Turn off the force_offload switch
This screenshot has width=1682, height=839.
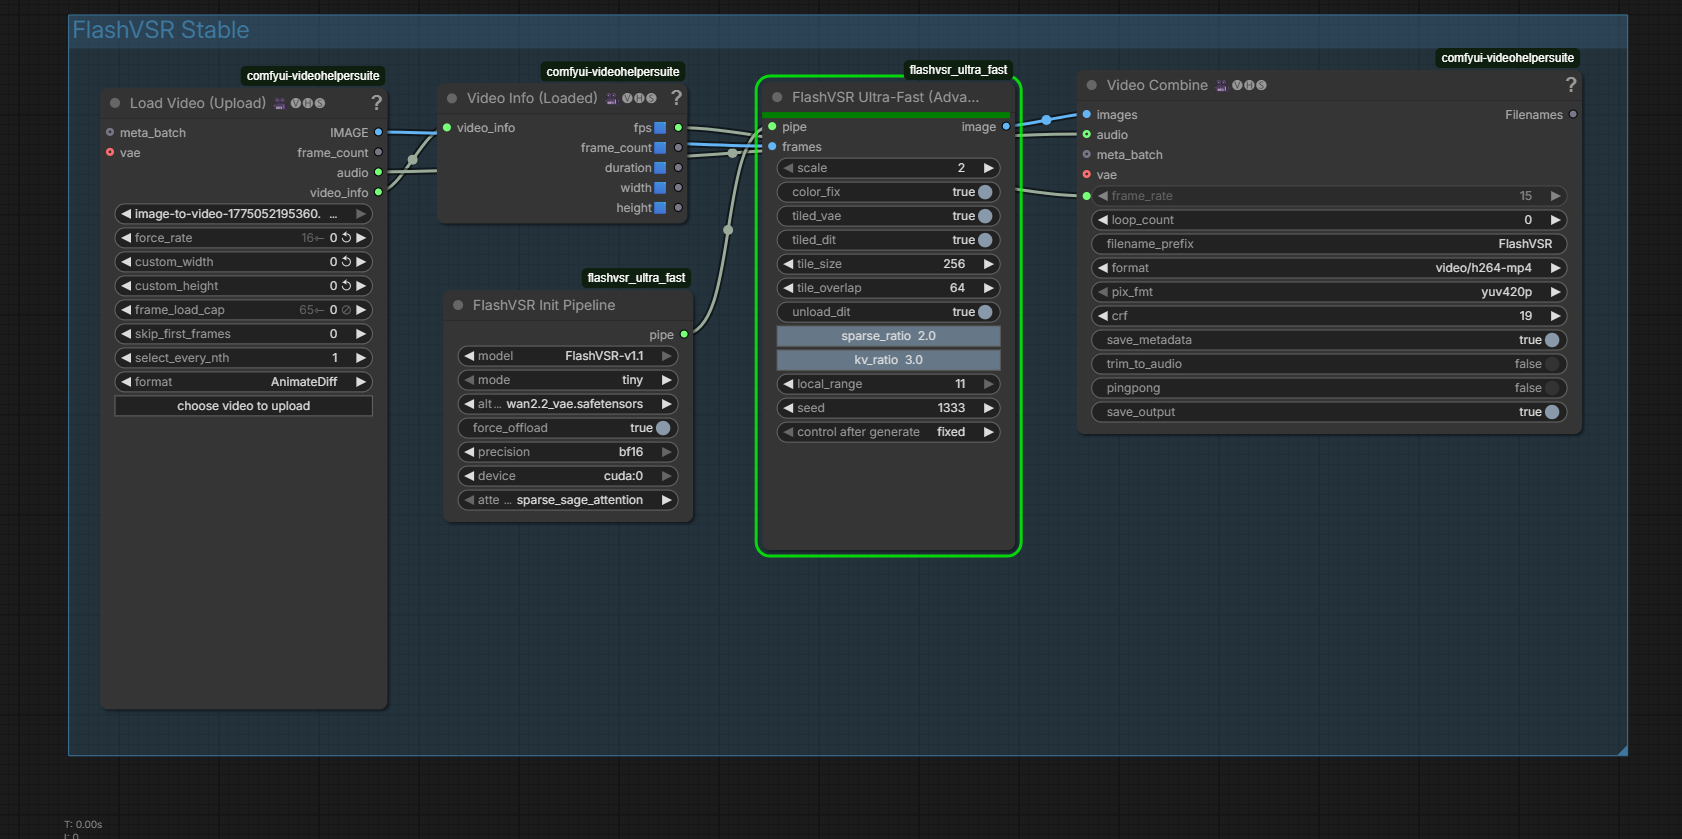(662, 428)
